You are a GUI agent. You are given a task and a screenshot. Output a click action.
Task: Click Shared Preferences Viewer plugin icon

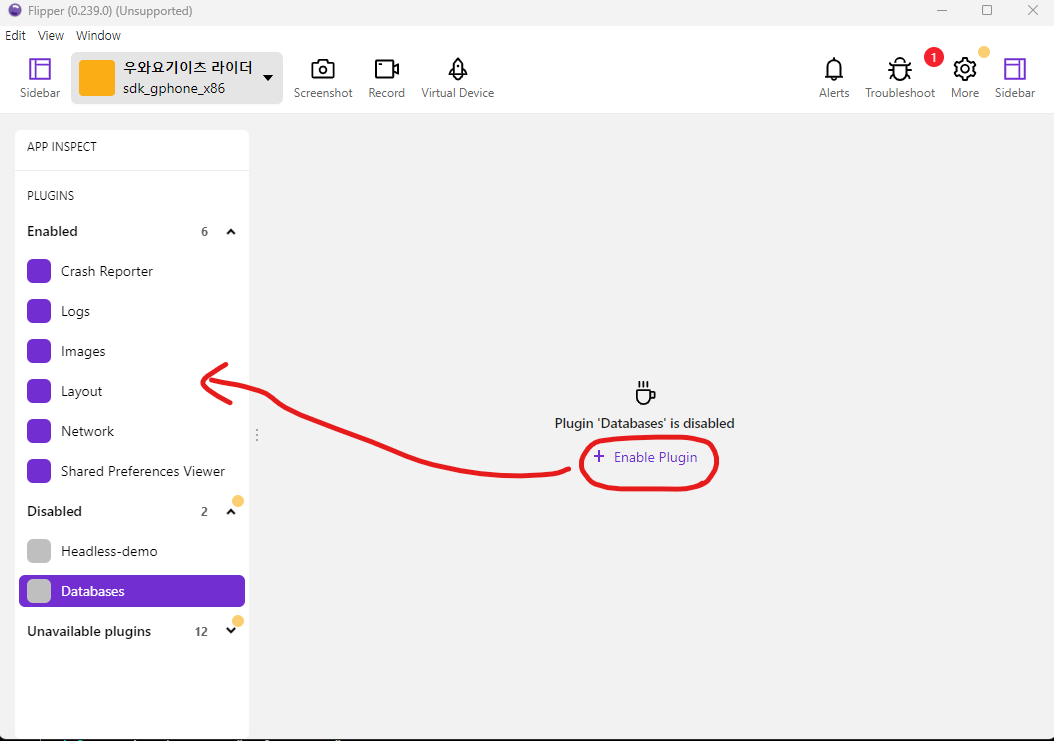pos(39,471)
